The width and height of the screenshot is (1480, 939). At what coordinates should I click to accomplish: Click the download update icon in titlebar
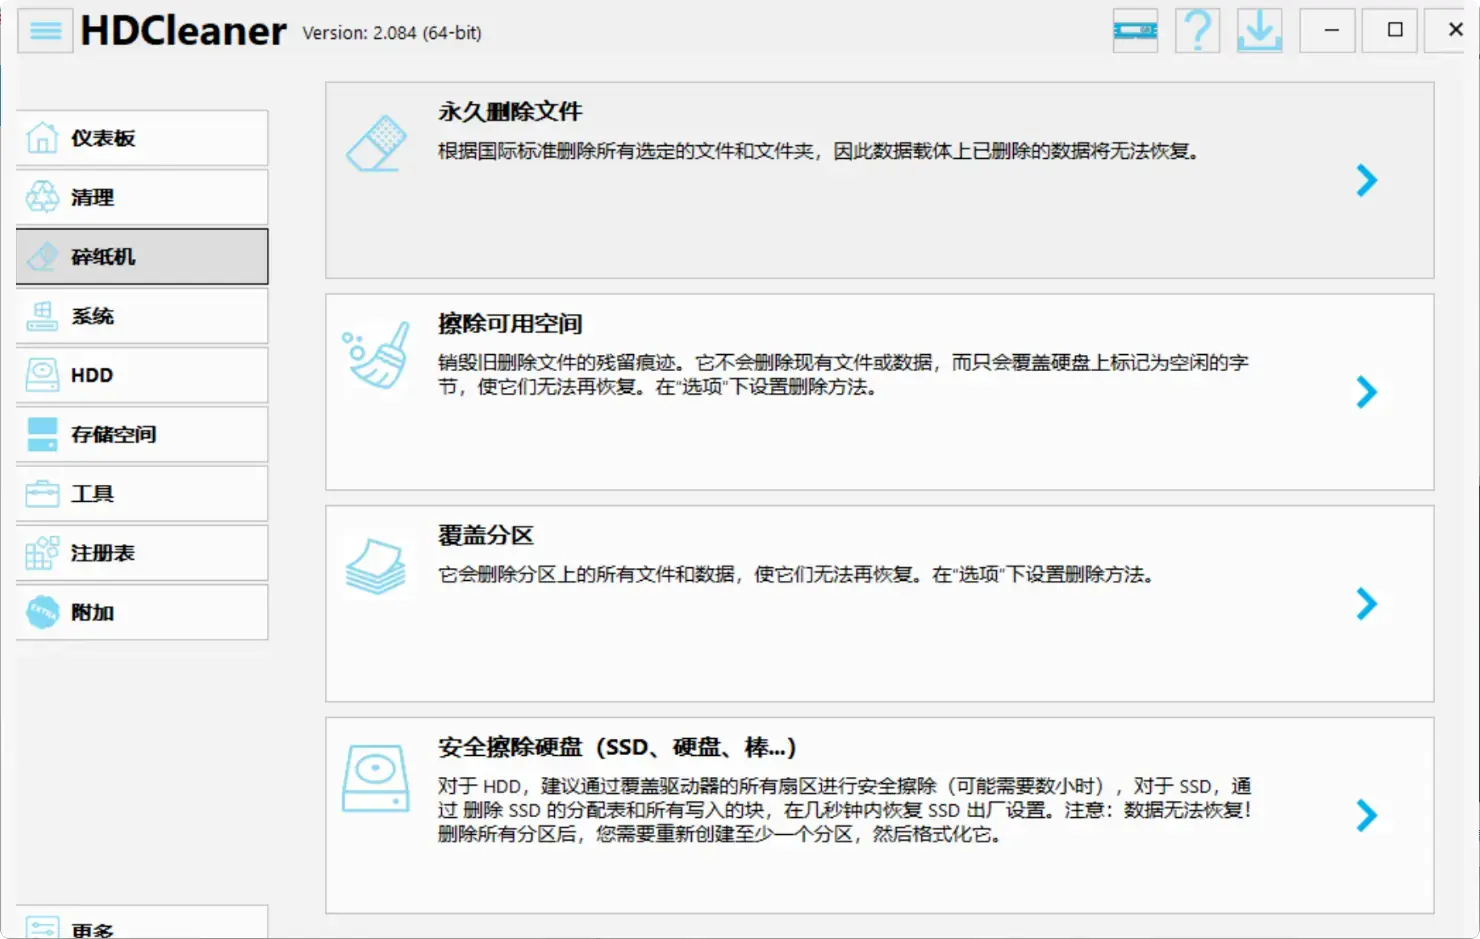[1260, 30]
